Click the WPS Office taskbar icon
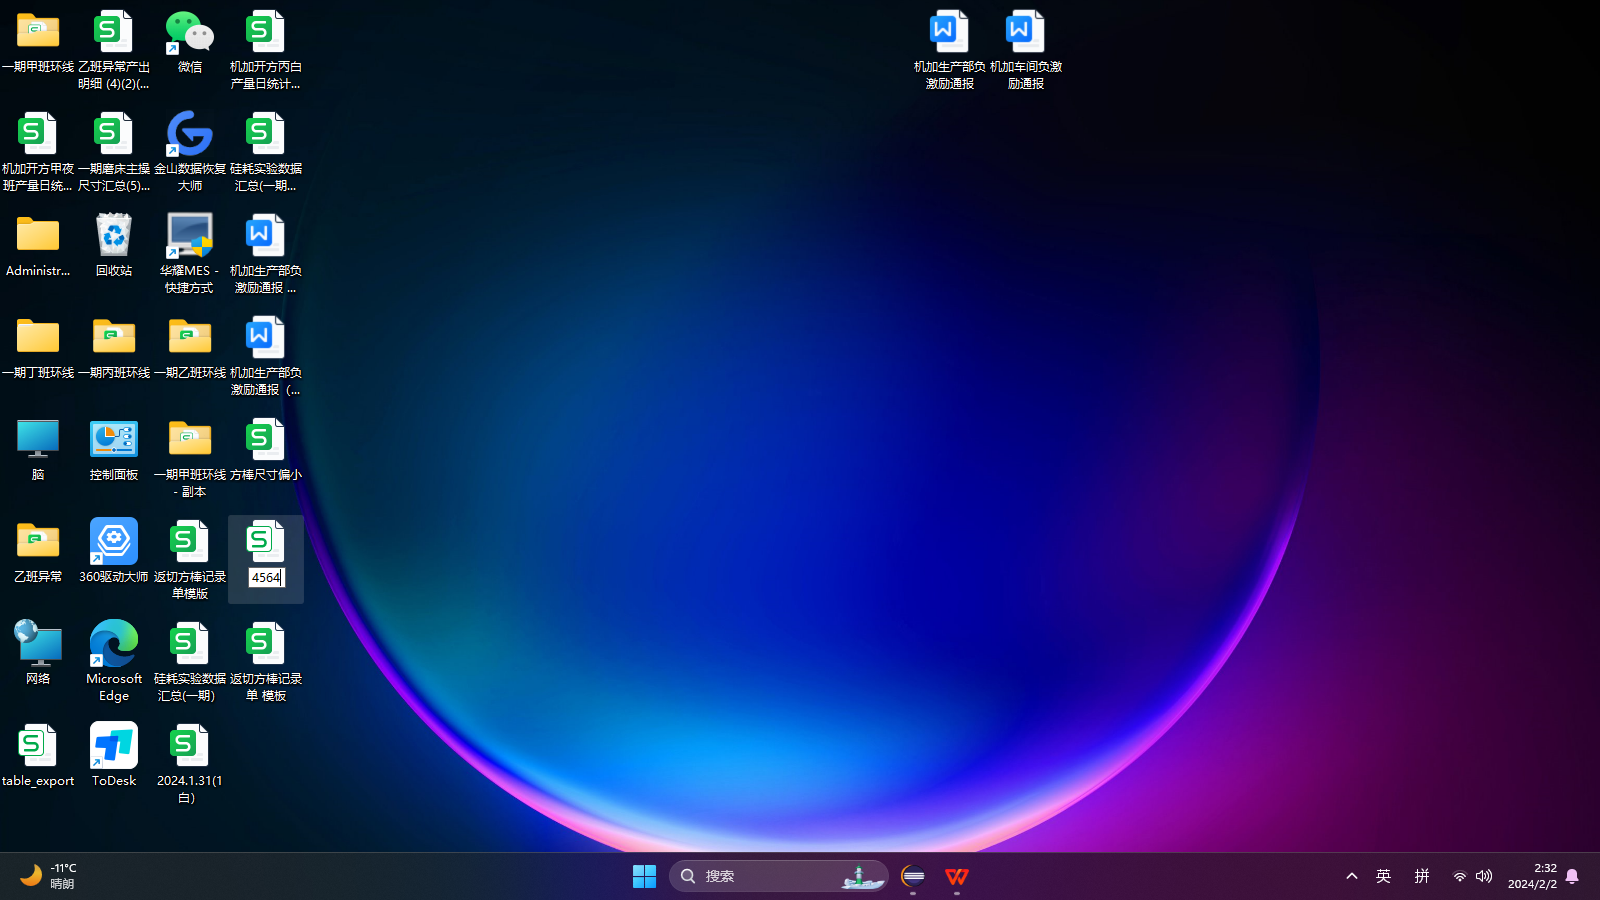The image size is (1600, 900). click(957, 877)
